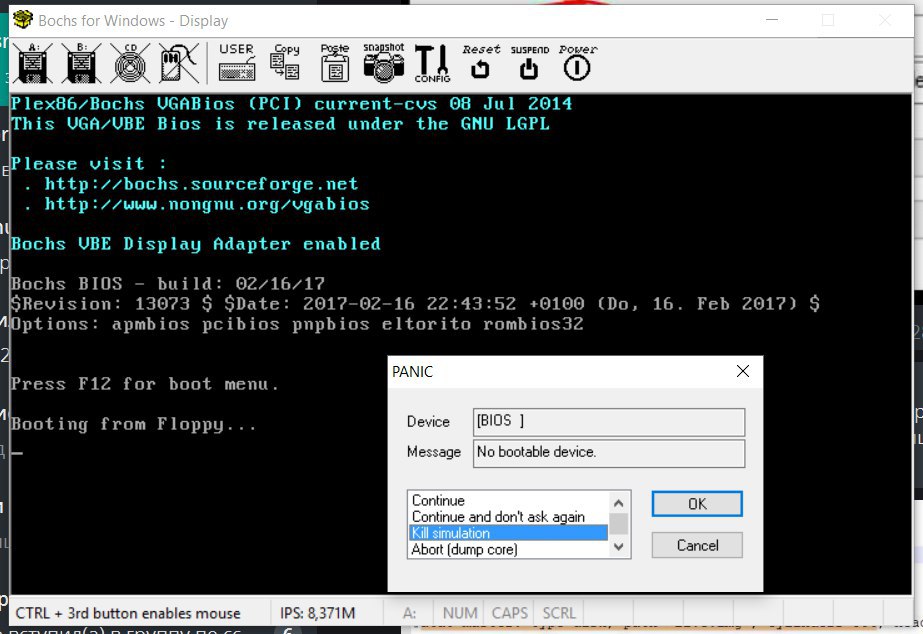Suspend the Bochs simulation
923x634 pixels.
pyautogui.click(x=529, y=62)
